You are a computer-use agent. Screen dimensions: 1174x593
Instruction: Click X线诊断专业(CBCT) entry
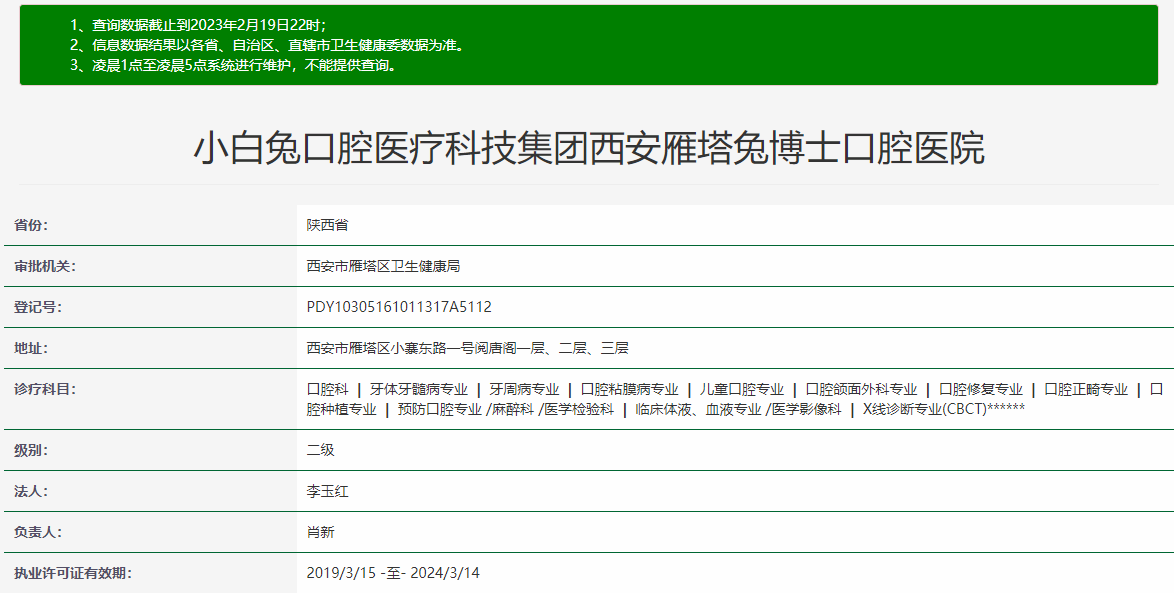point(944,410)
